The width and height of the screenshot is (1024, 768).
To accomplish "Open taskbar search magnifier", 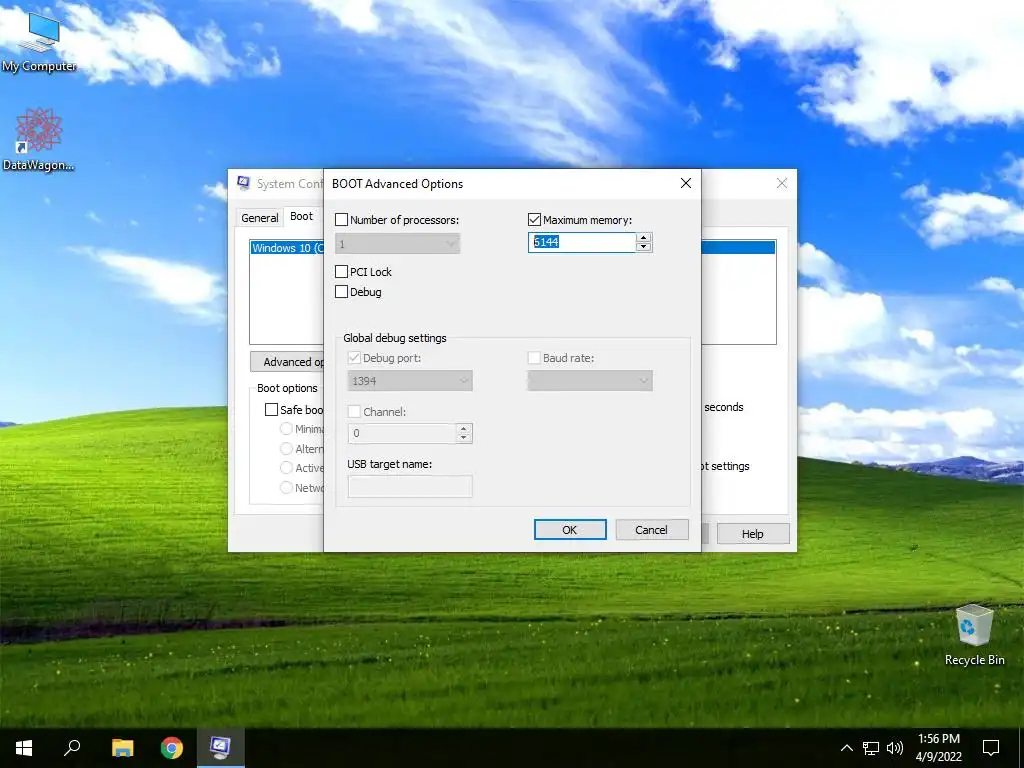I will click(72, 748).
